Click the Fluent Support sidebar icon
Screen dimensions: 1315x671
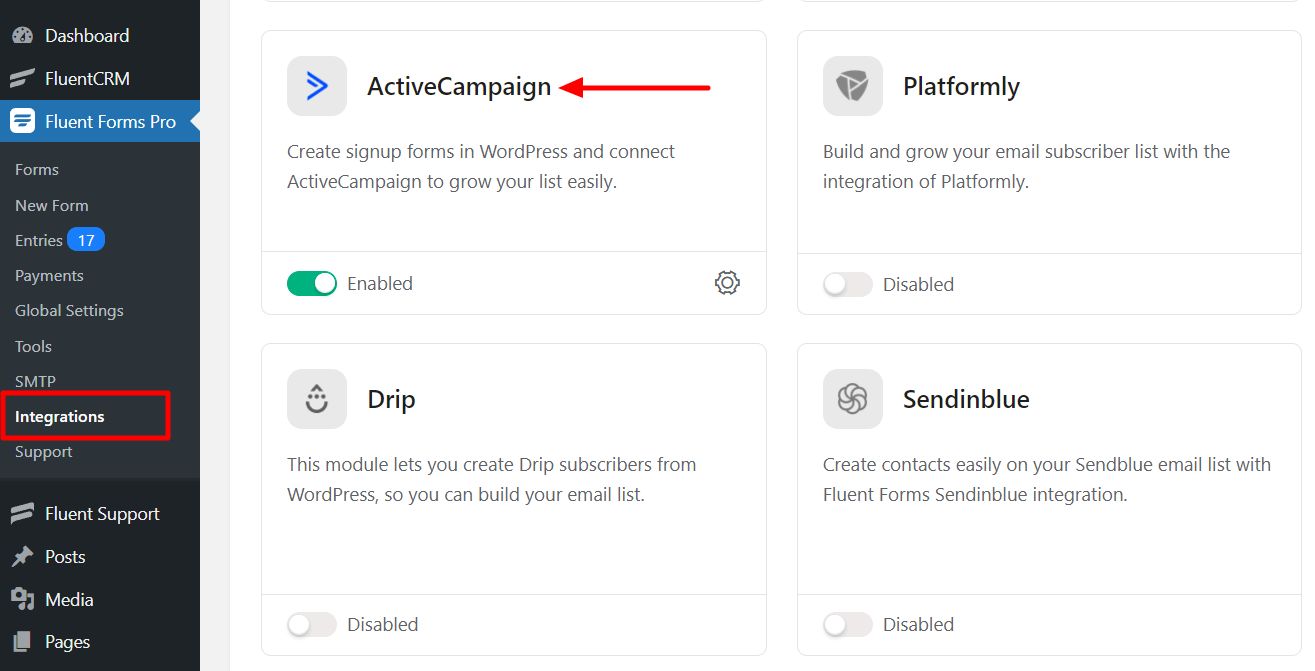22,514
